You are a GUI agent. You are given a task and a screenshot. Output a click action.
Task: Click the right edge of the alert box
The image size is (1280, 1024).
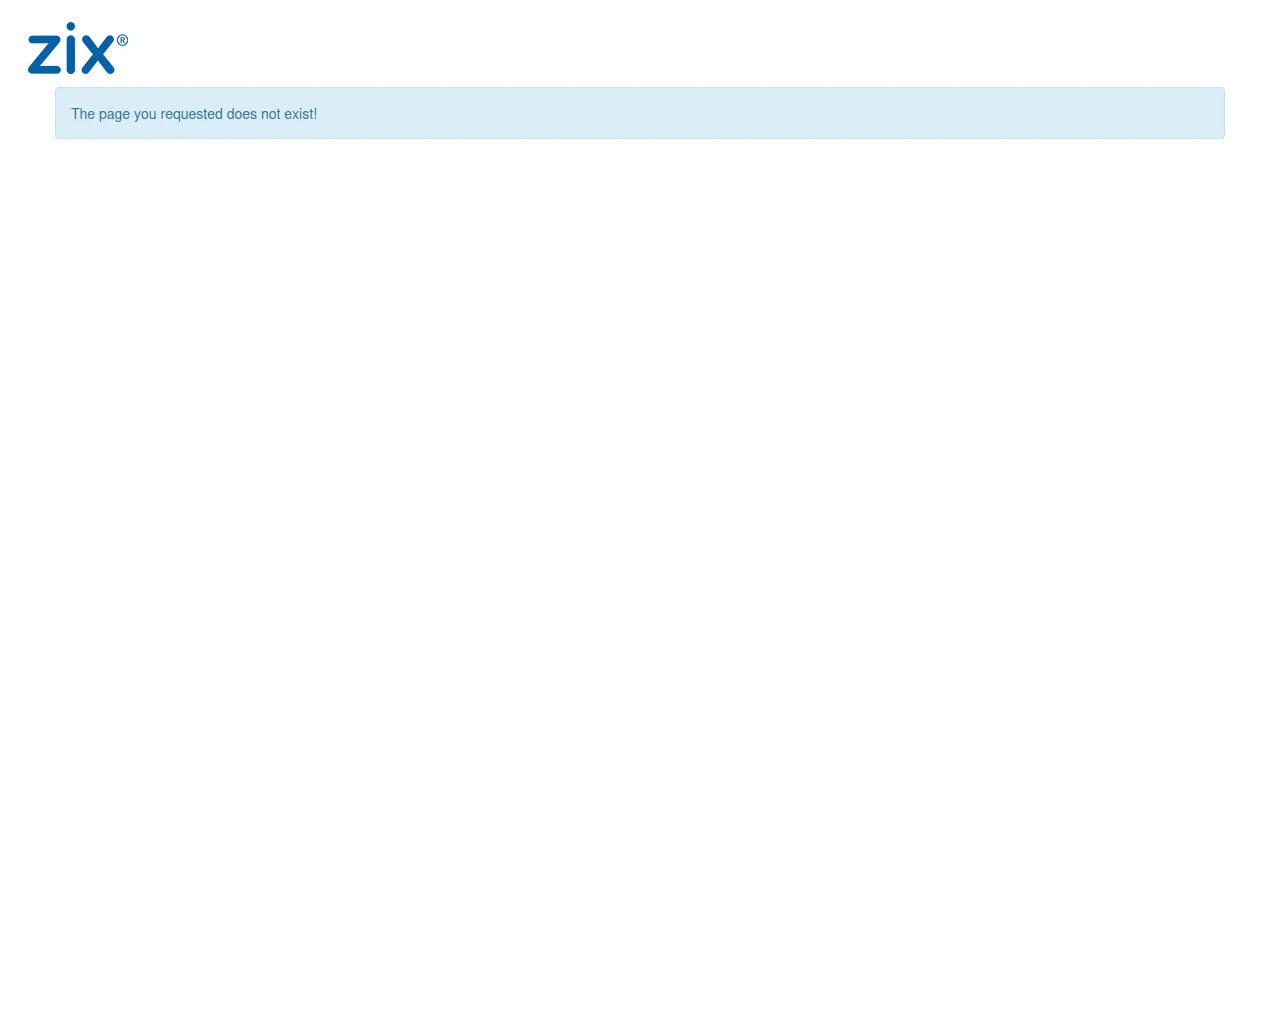[x=1222, y=113]
